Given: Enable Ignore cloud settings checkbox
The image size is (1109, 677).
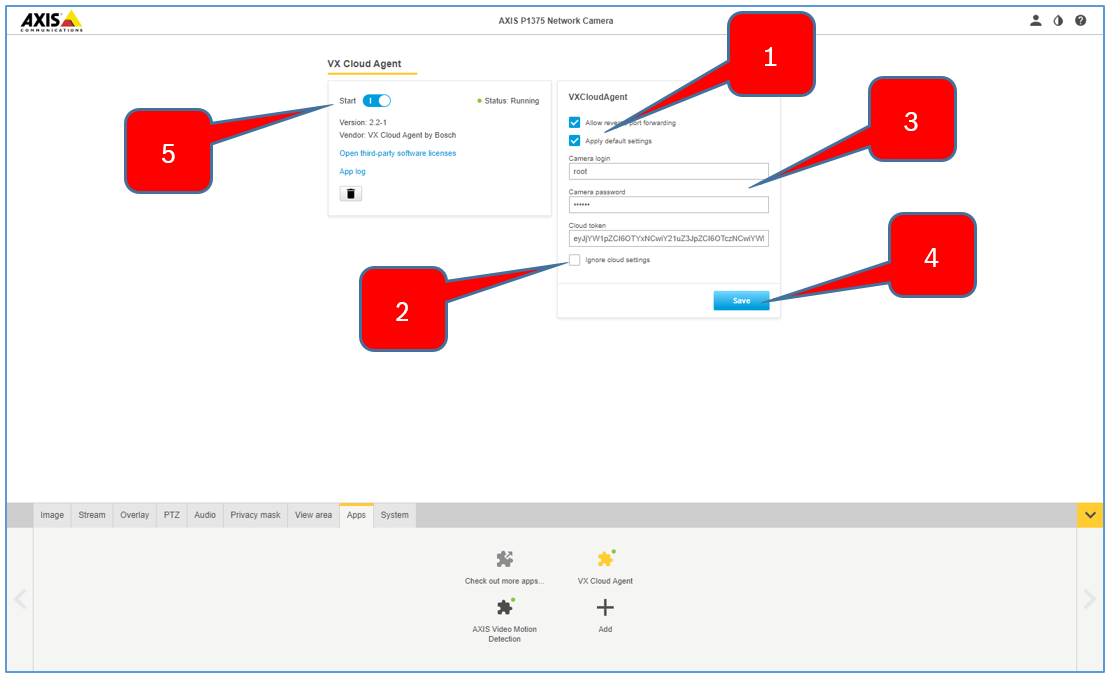Looking at the screenshot, I should pos(575,260).
